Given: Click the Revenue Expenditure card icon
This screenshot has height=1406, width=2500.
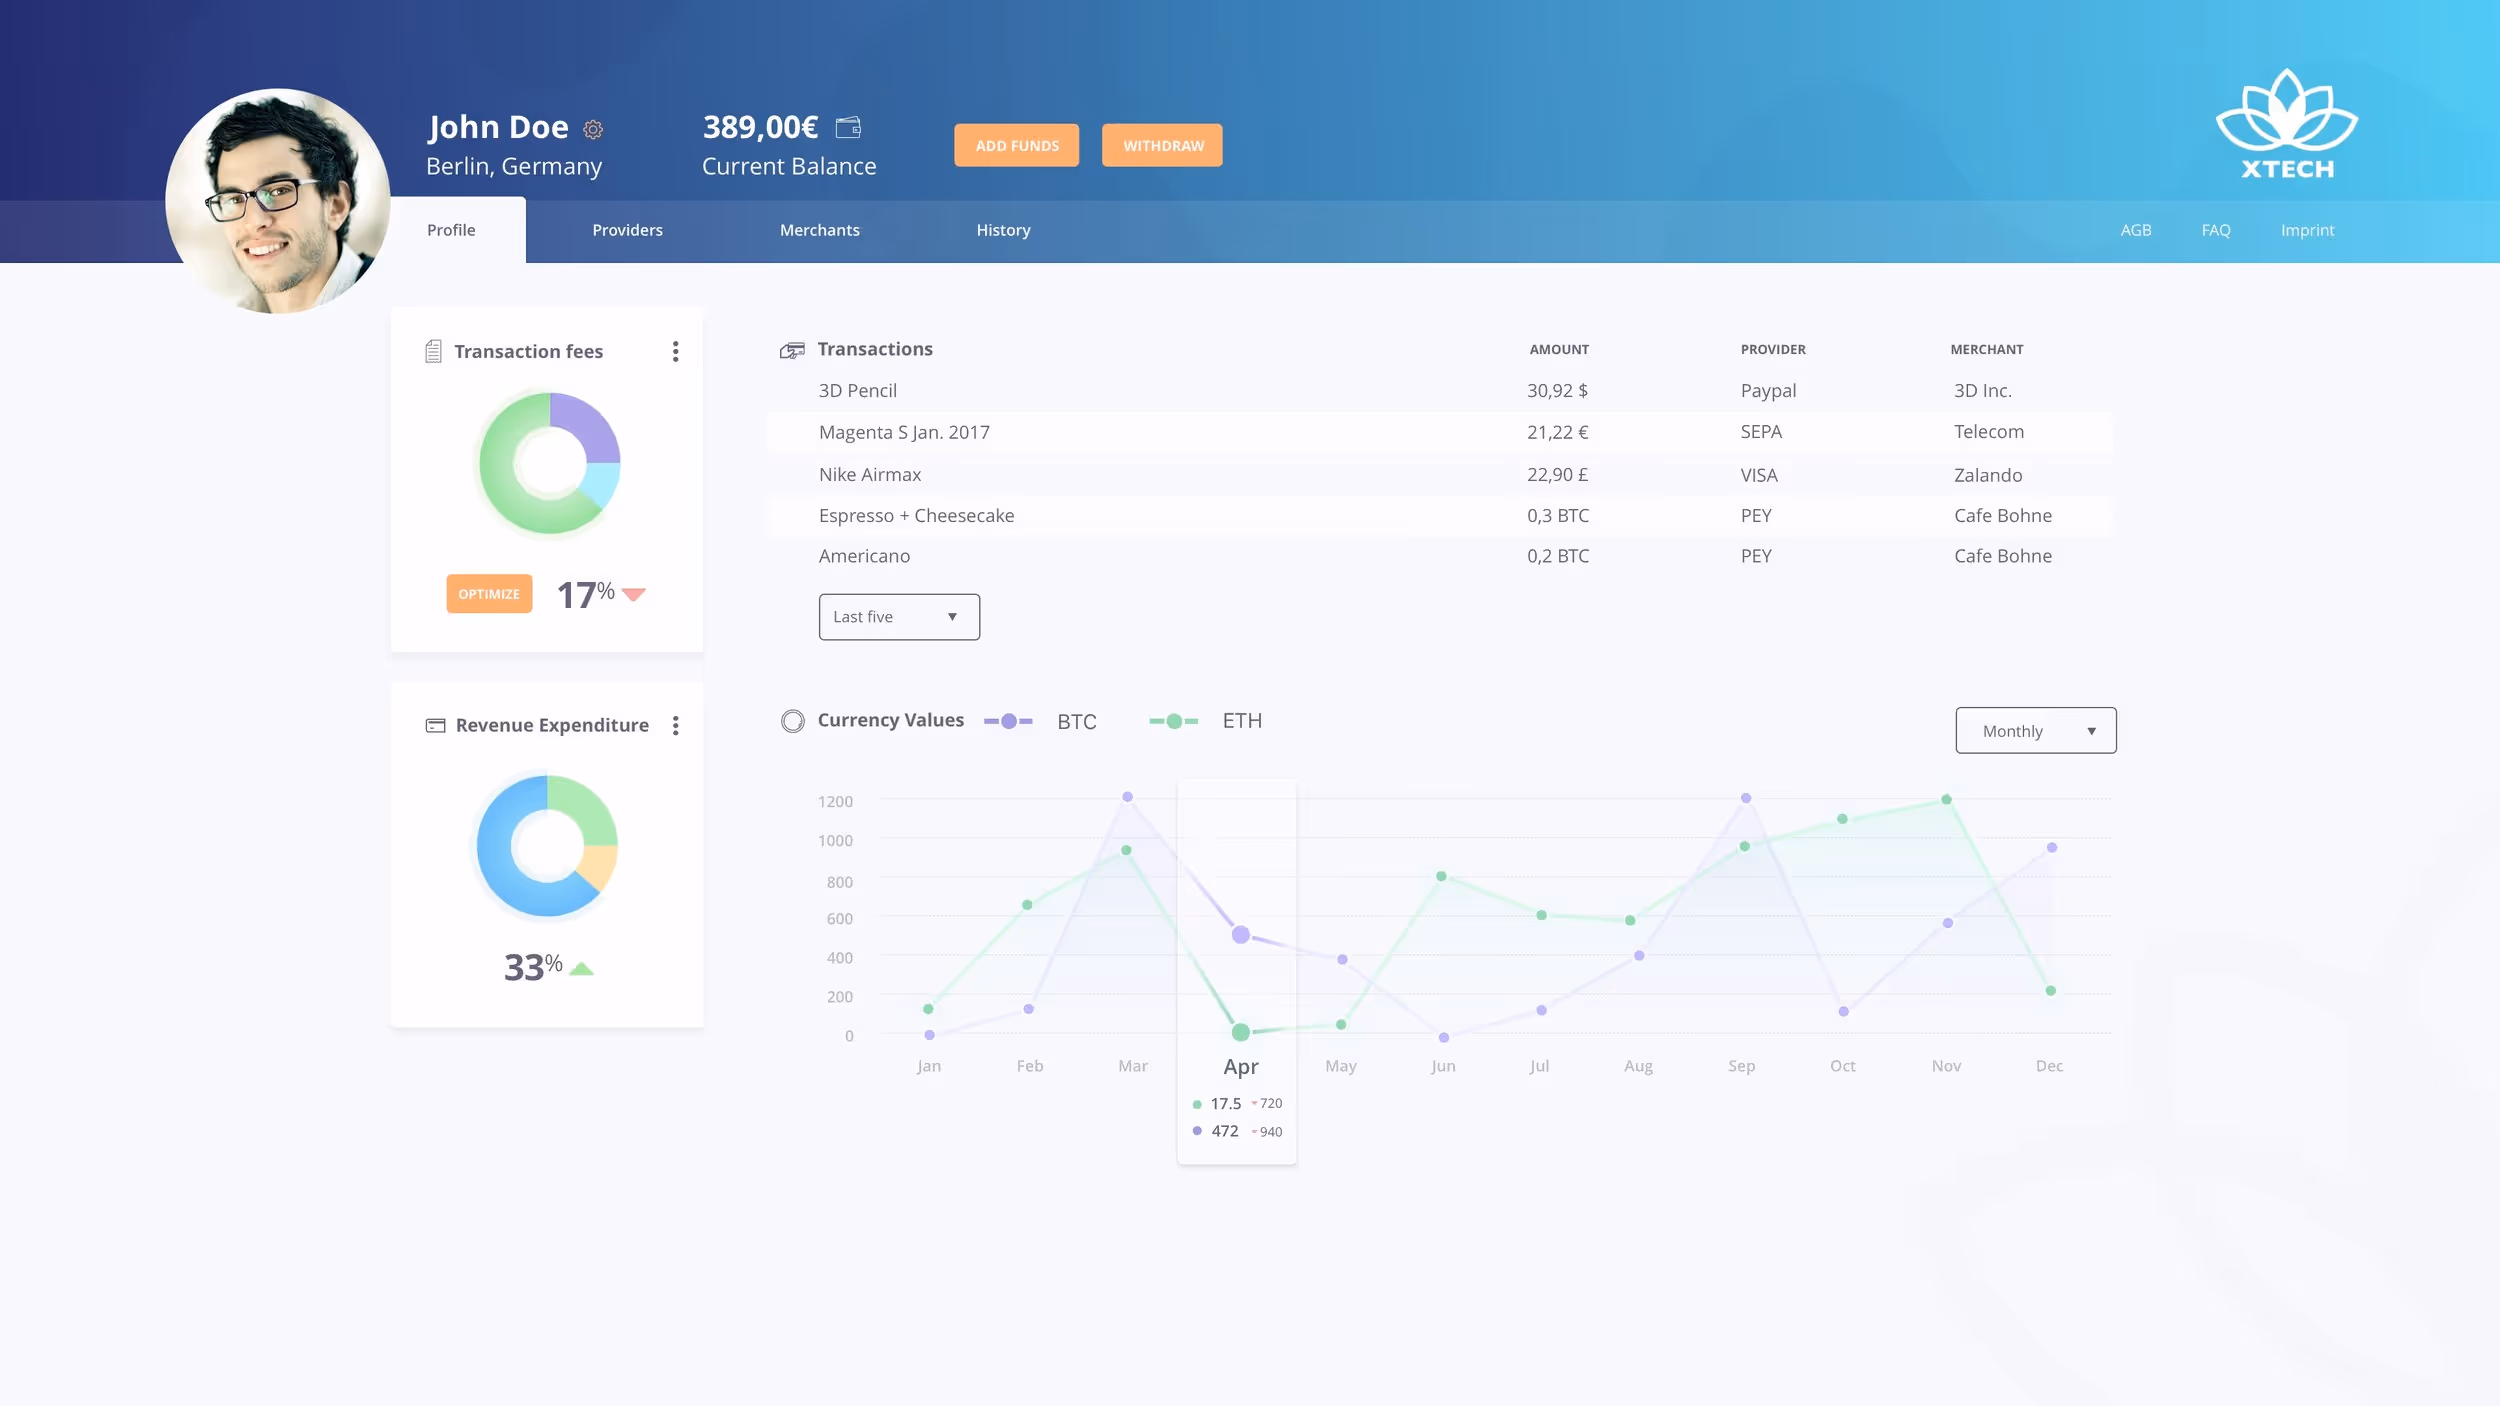Looking at the screenshot, I should pyautogui.click(x=435, y=725).
